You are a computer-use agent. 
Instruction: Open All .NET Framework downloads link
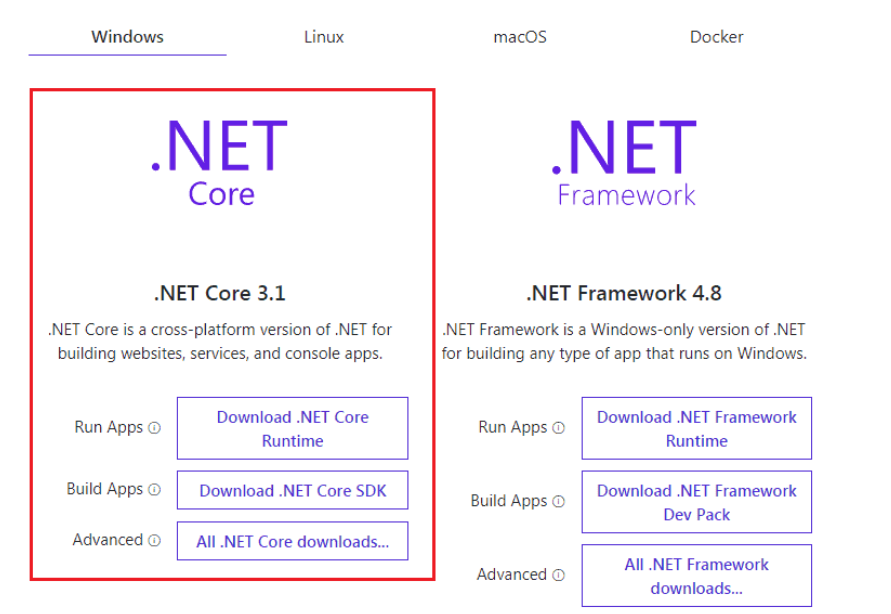[x=697, y=576]
